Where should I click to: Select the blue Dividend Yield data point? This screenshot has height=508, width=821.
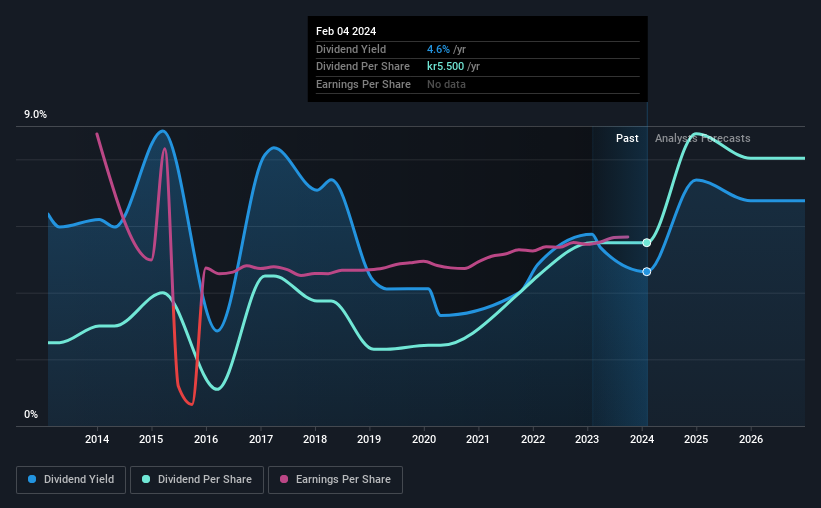[x=647, y=272]
